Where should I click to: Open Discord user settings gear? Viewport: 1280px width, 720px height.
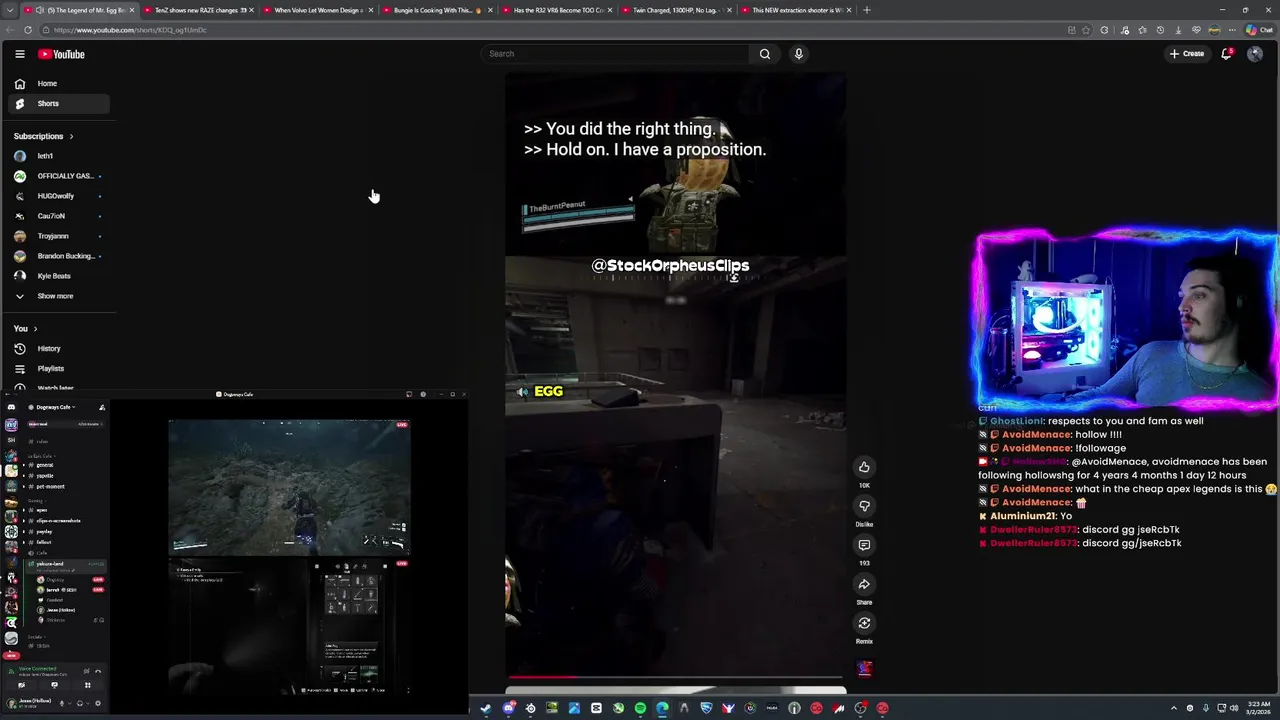(98, 703)
